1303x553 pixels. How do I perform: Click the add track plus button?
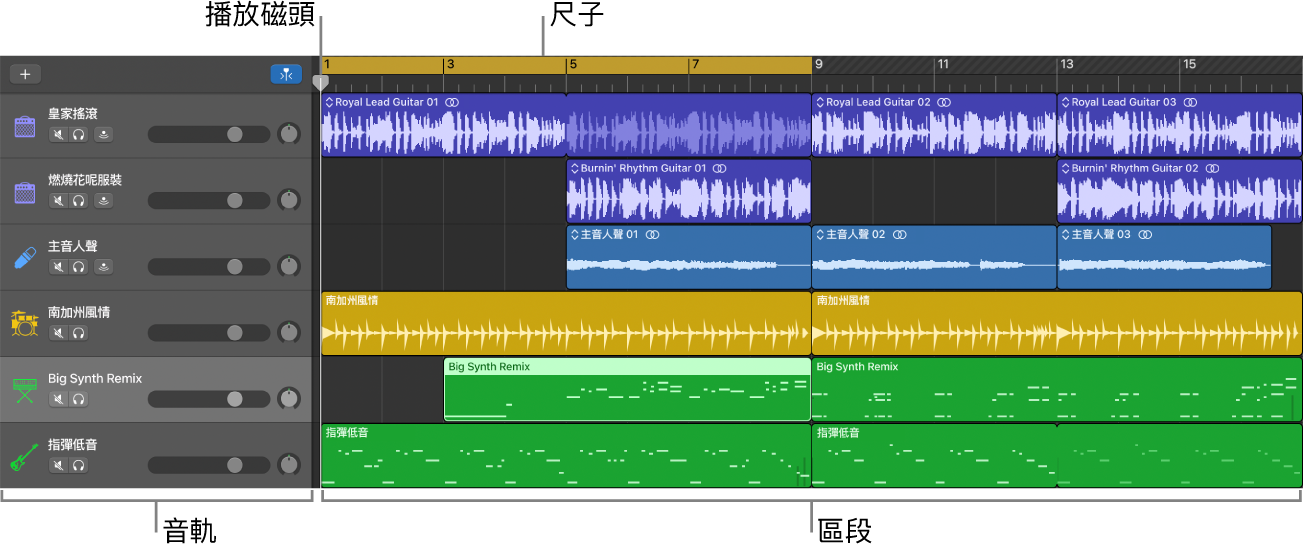pyautogui.click(x=25, y=74)
